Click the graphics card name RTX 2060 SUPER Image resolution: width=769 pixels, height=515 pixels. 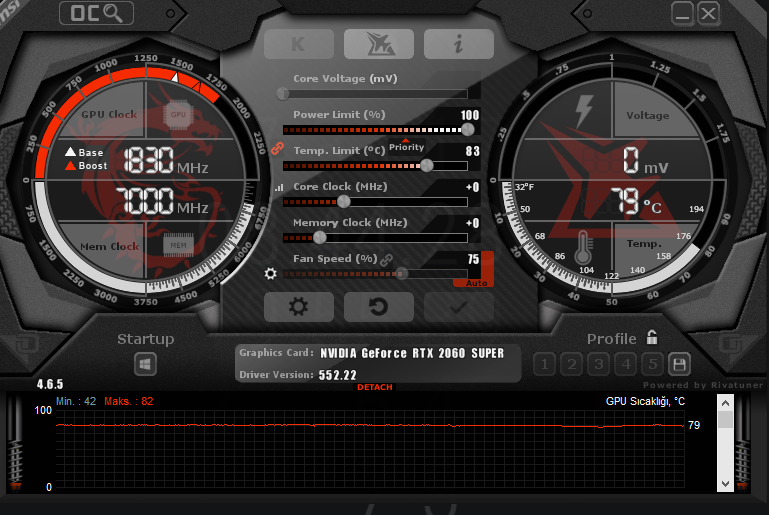(x=412, y=353)
